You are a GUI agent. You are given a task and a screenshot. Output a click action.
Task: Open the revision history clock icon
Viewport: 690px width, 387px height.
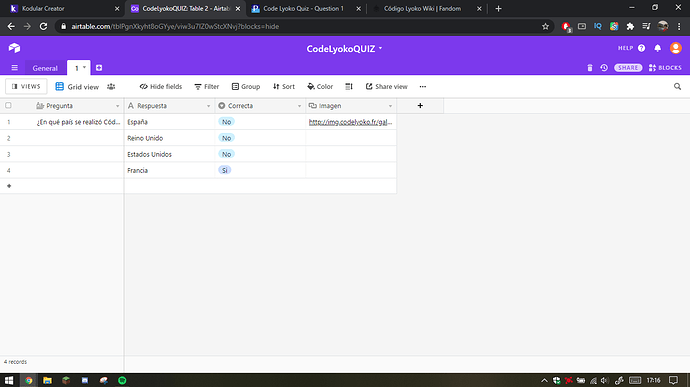coord(604,68)
